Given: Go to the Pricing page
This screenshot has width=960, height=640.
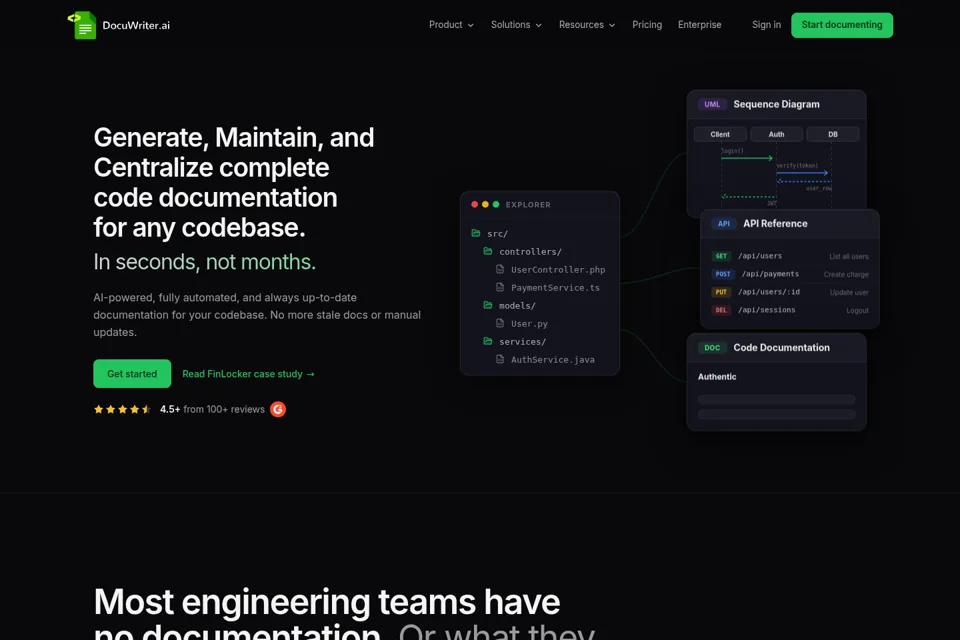Looking at the screenshot, I should coord(647,24).
